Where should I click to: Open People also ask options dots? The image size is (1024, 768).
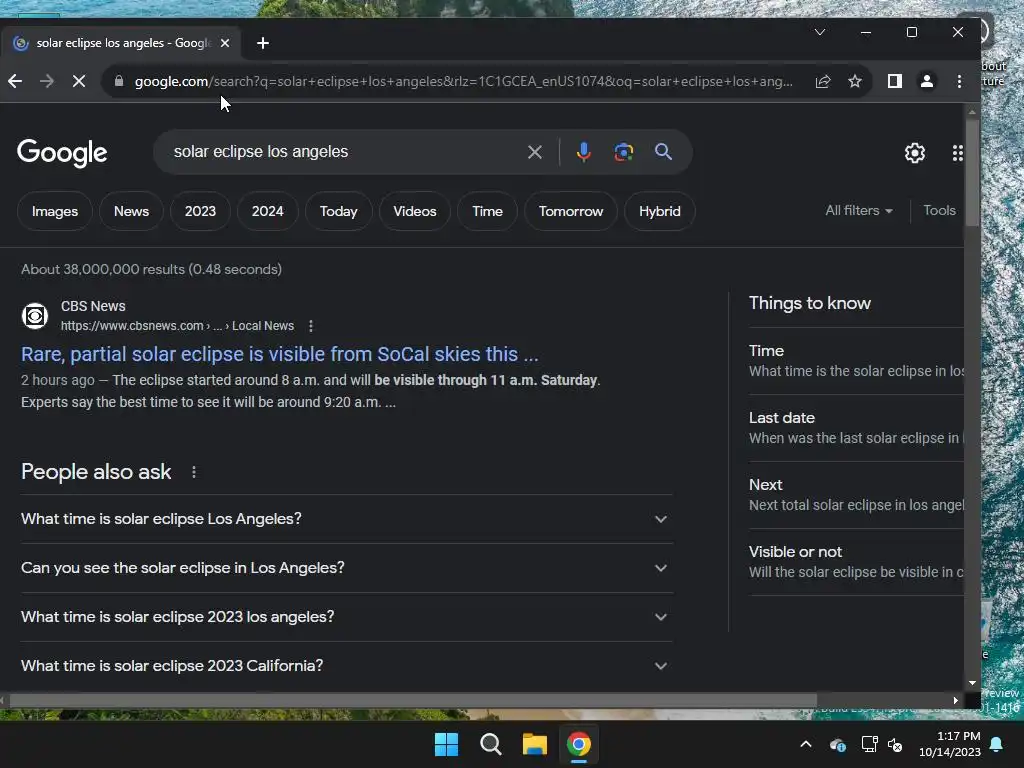[x=194, y=472]
